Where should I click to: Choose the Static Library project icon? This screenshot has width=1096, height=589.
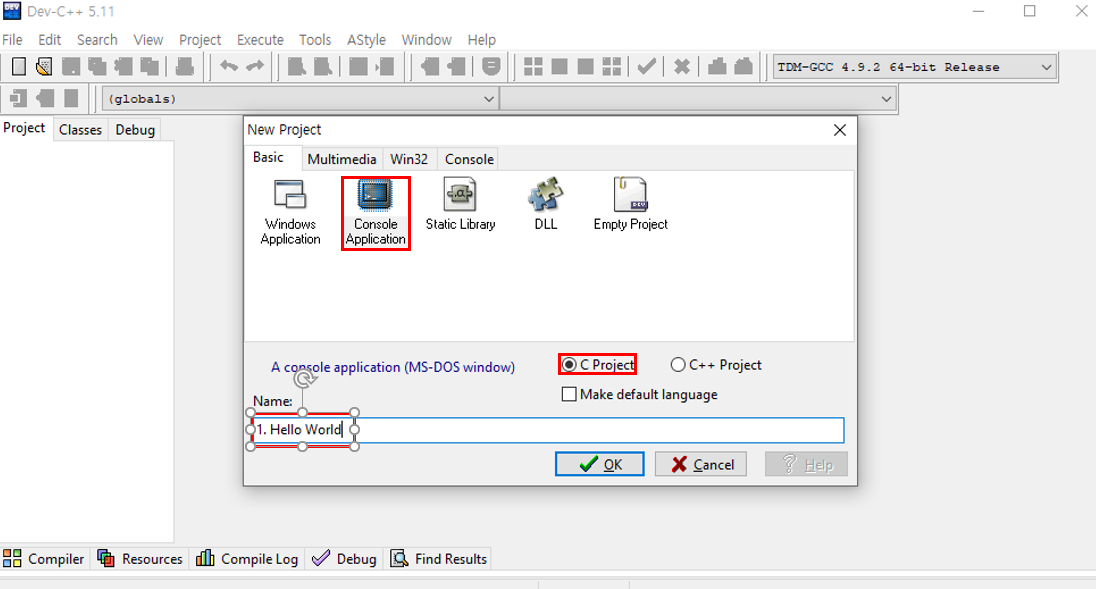[460, 205]
